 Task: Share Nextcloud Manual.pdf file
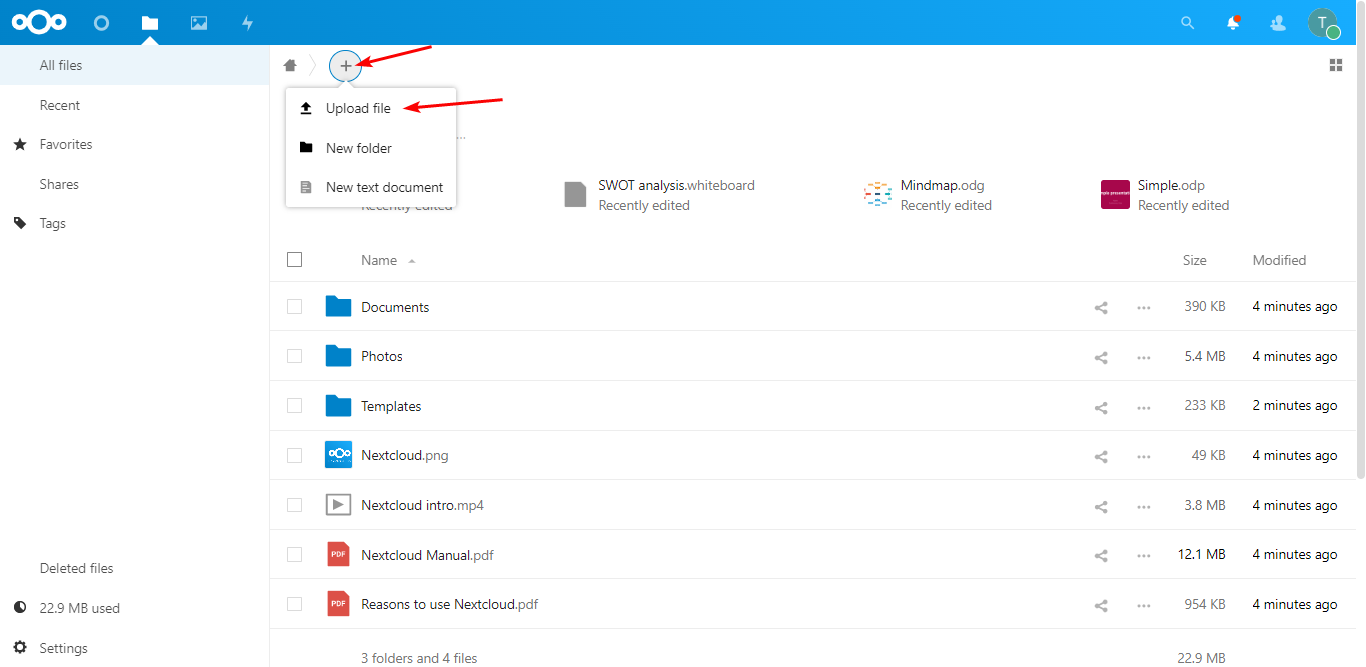(x=1101, y=555)
